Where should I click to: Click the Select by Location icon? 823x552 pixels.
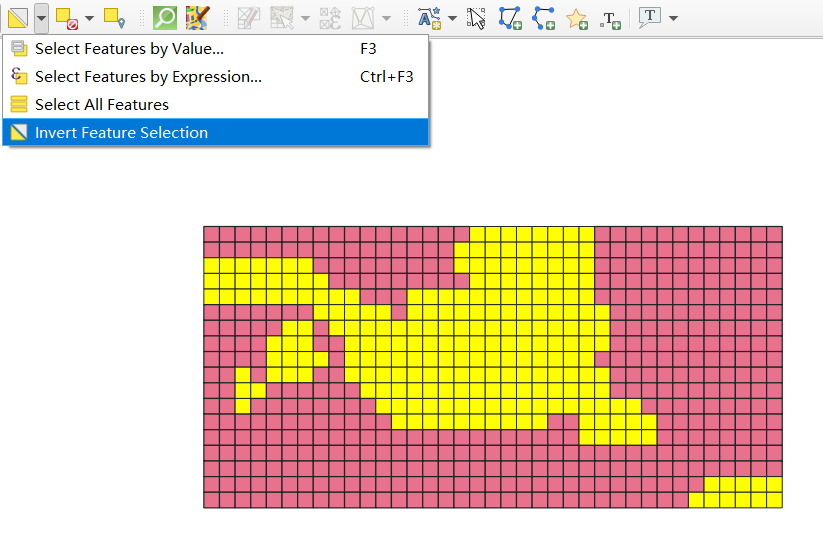click(x=114, y=18)
